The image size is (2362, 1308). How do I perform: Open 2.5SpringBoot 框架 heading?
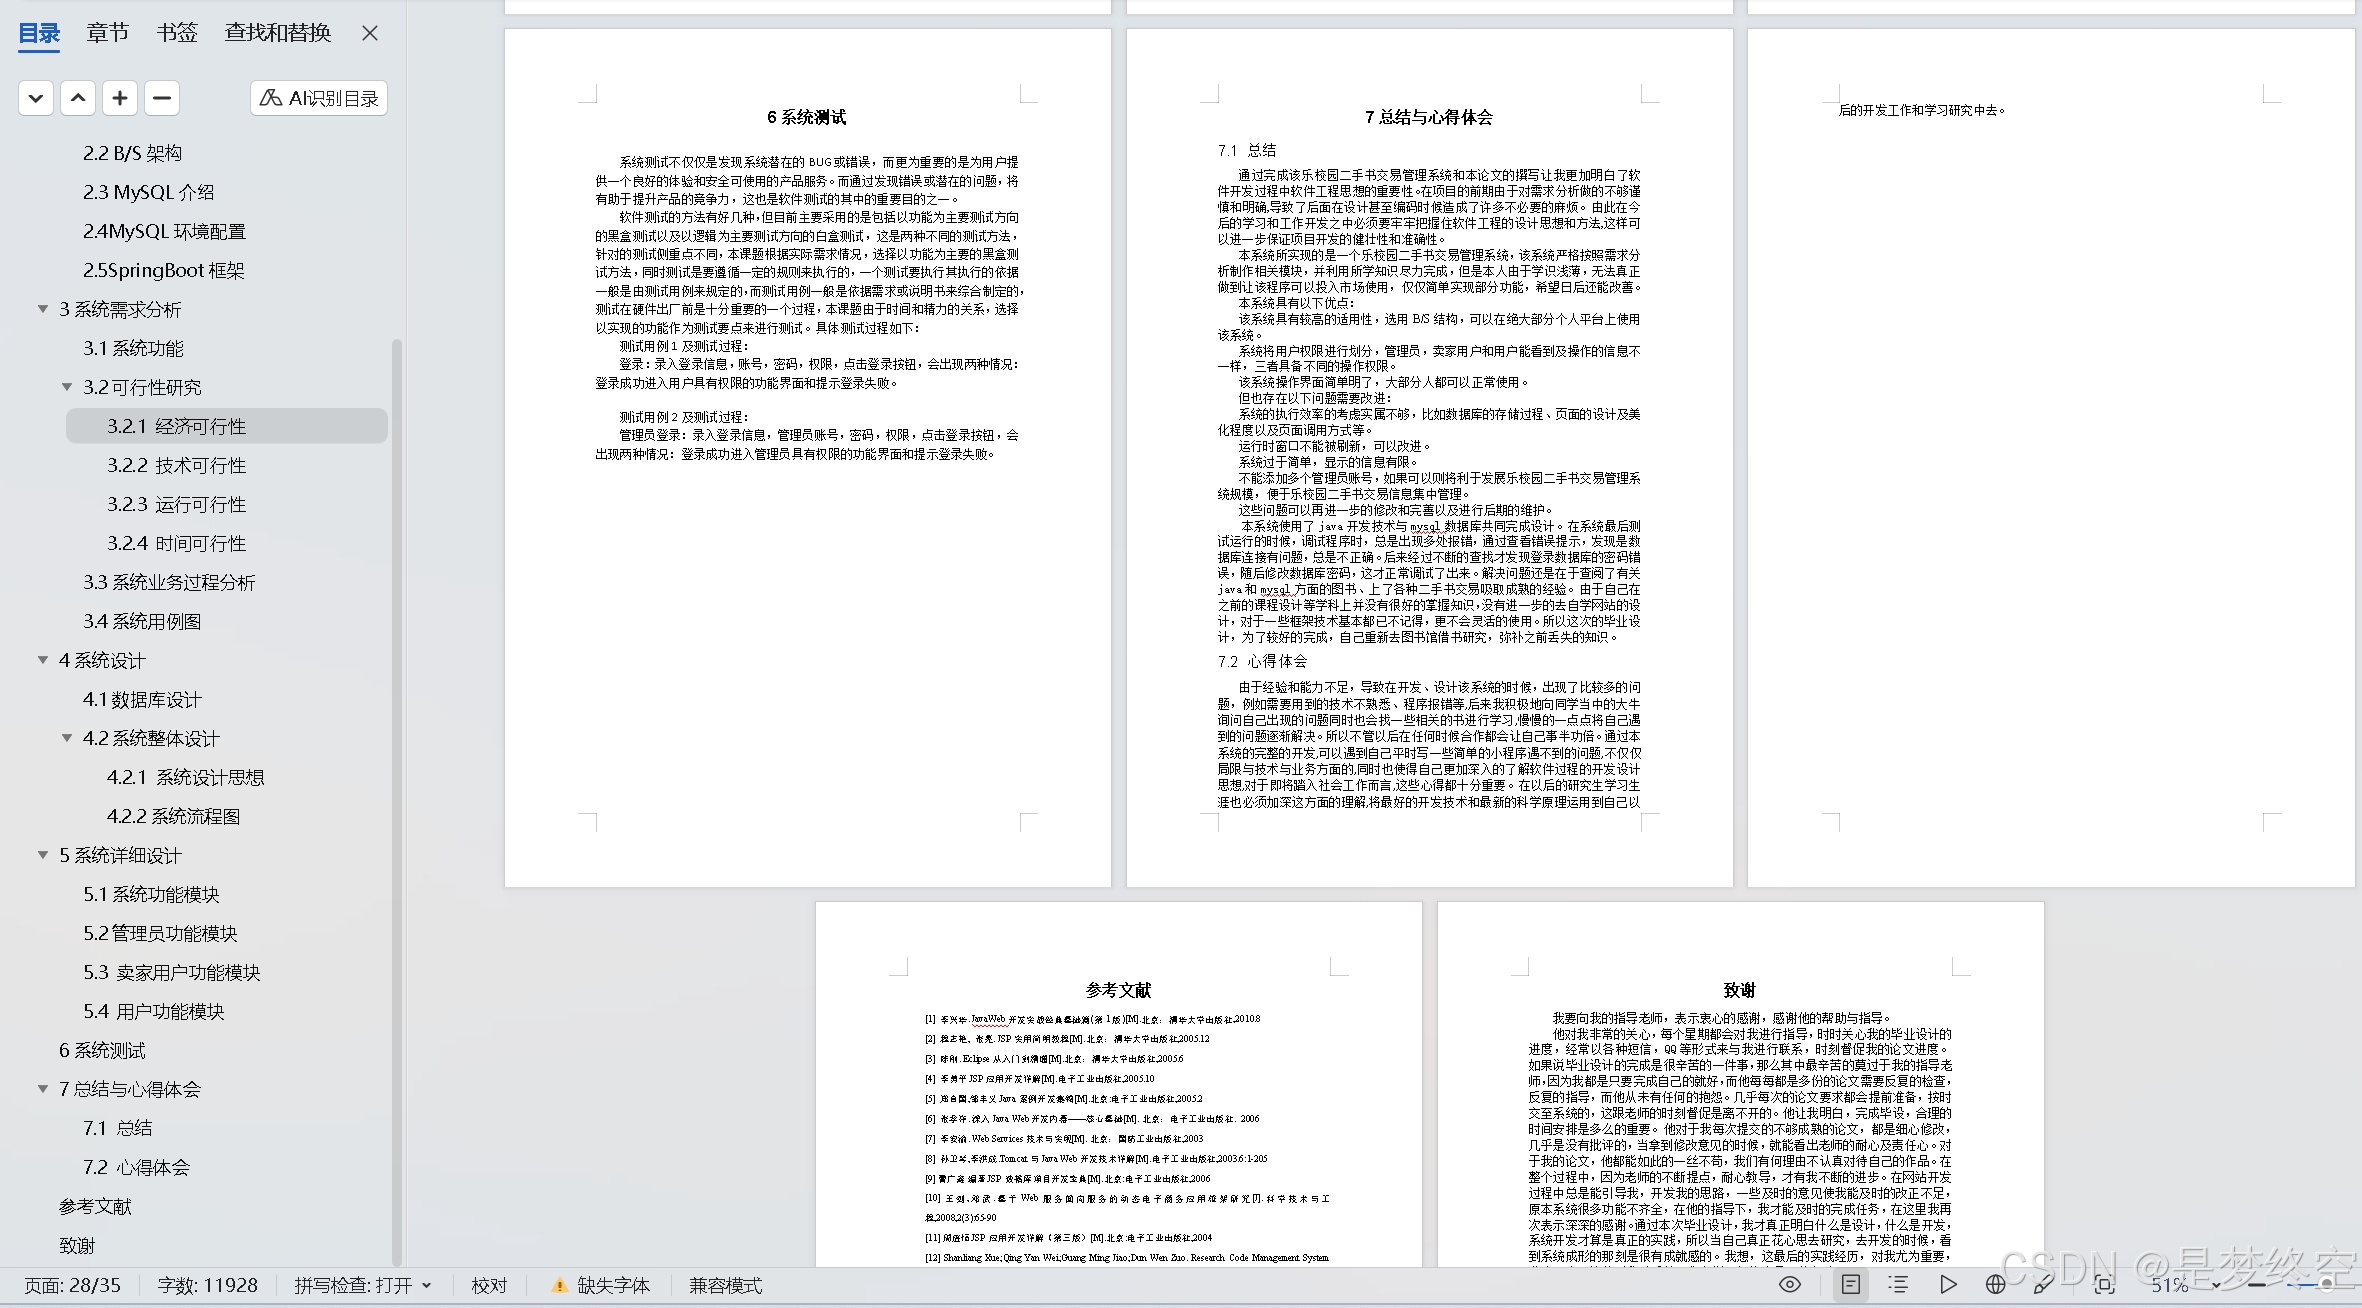pyautogui.click(x=163, y=270)
